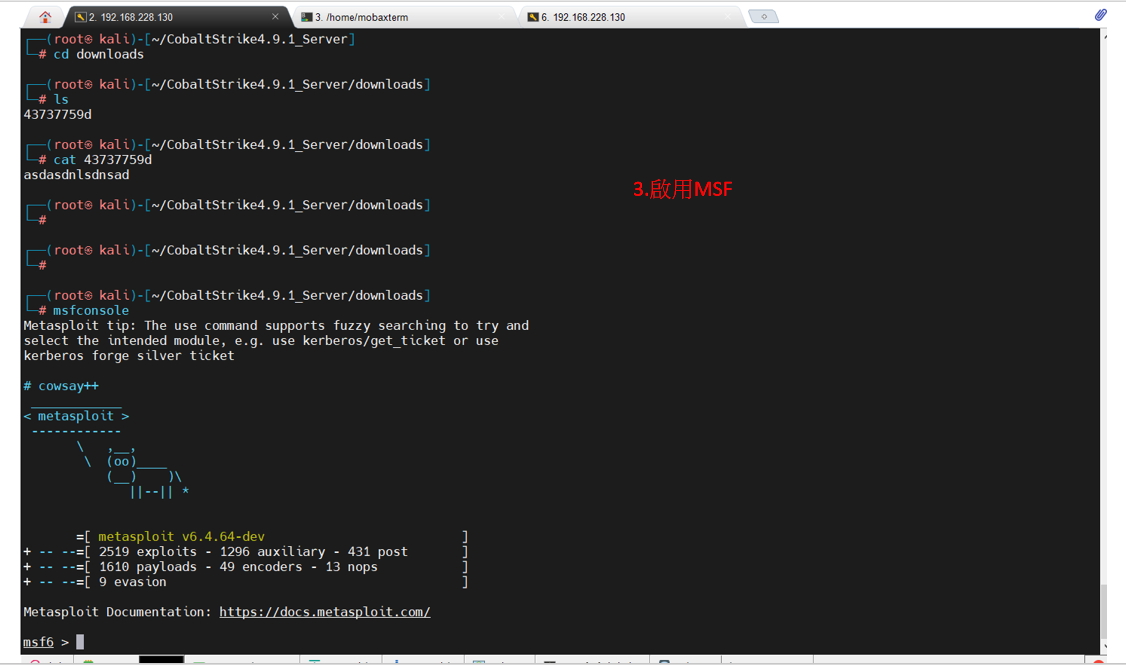Click the "Metasploit Documentation:" label
This screenshot has width=1126, height=665.
[118, 612]
